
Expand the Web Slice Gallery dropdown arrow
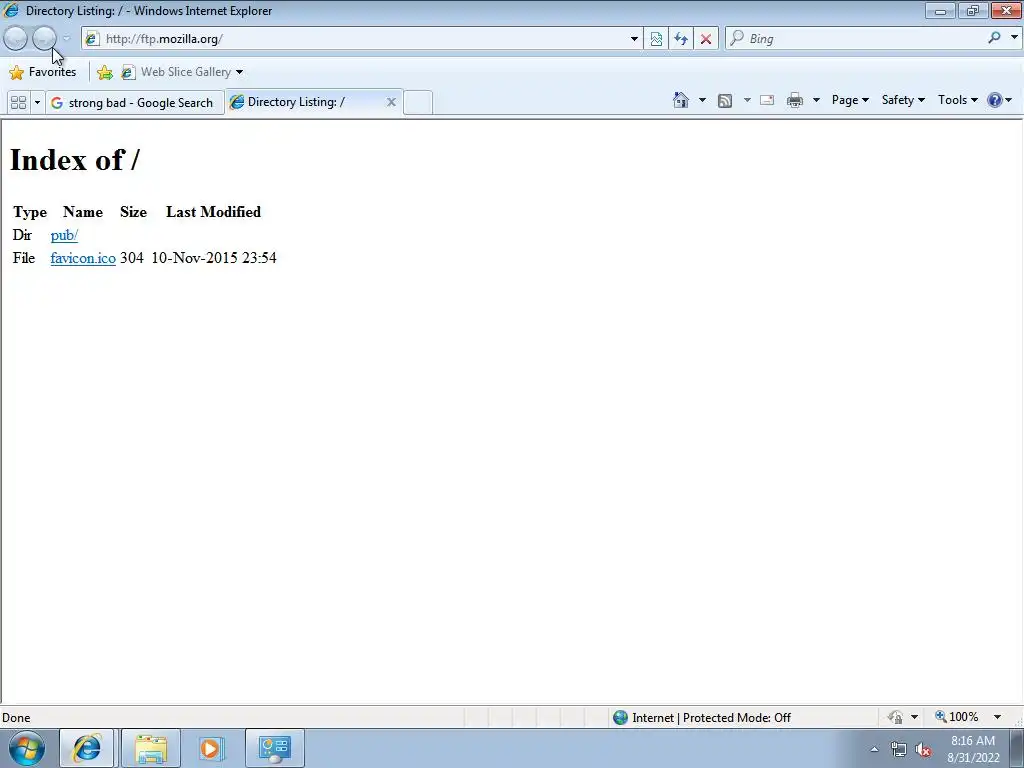click(x=240, y=72)
